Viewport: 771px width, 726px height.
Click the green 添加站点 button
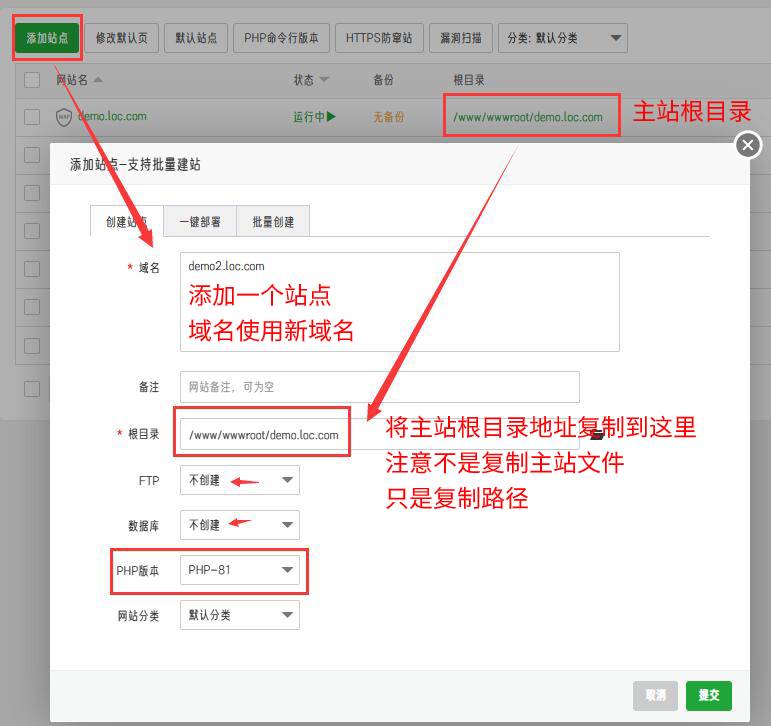coord(47,38)
